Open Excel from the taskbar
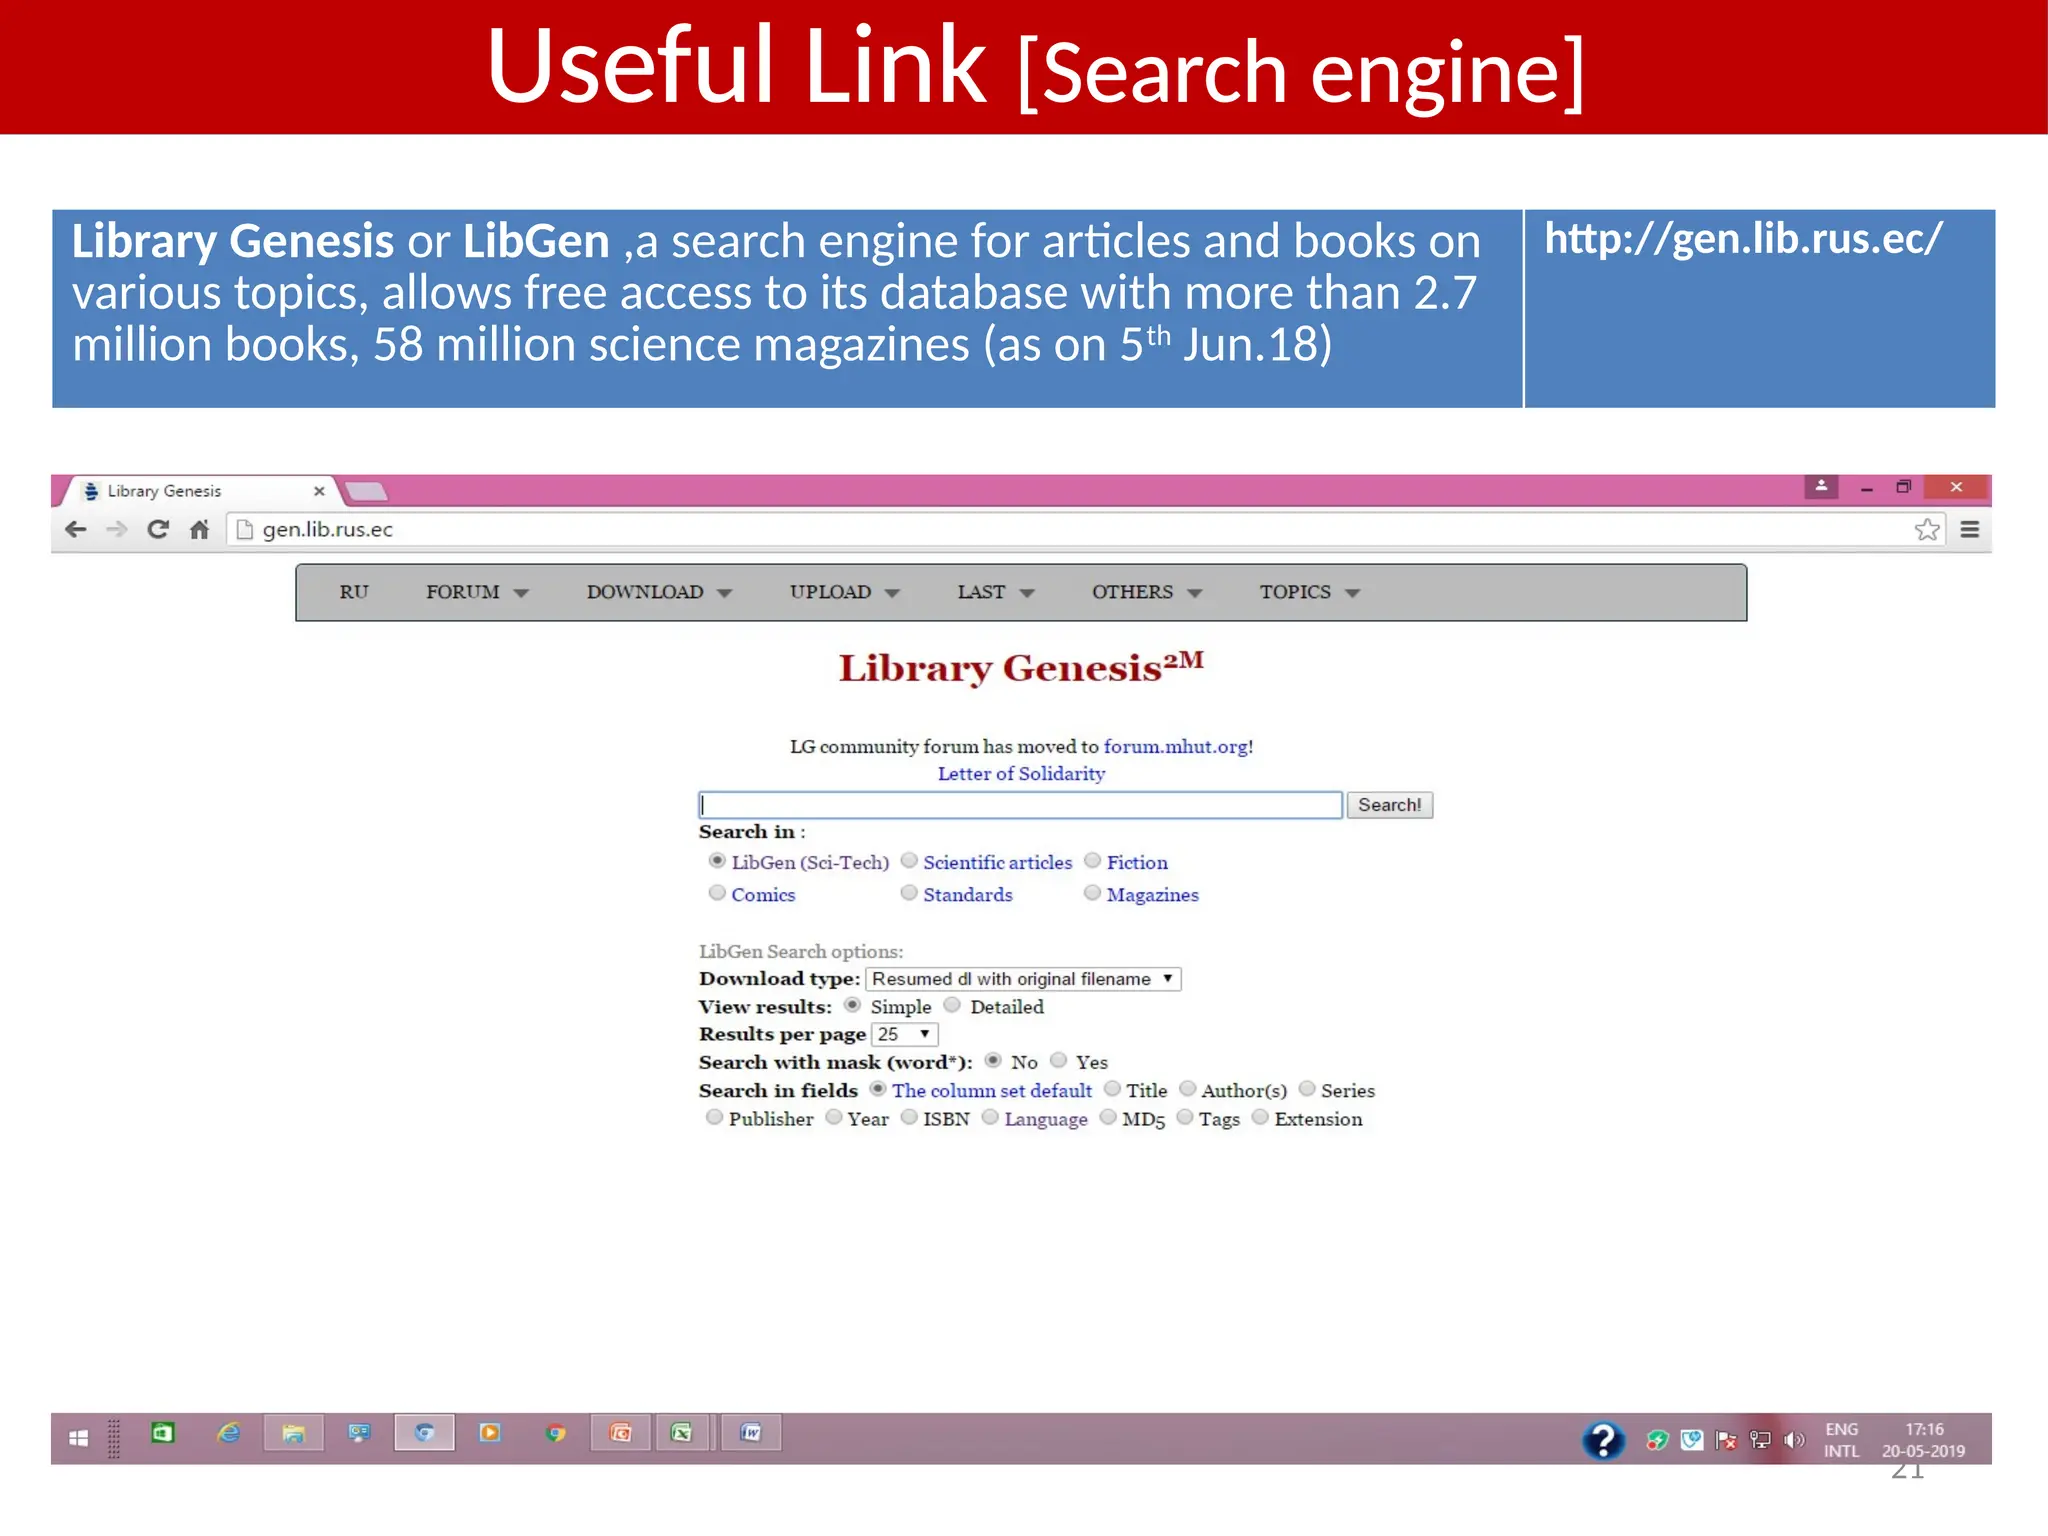 [682, 1433]
